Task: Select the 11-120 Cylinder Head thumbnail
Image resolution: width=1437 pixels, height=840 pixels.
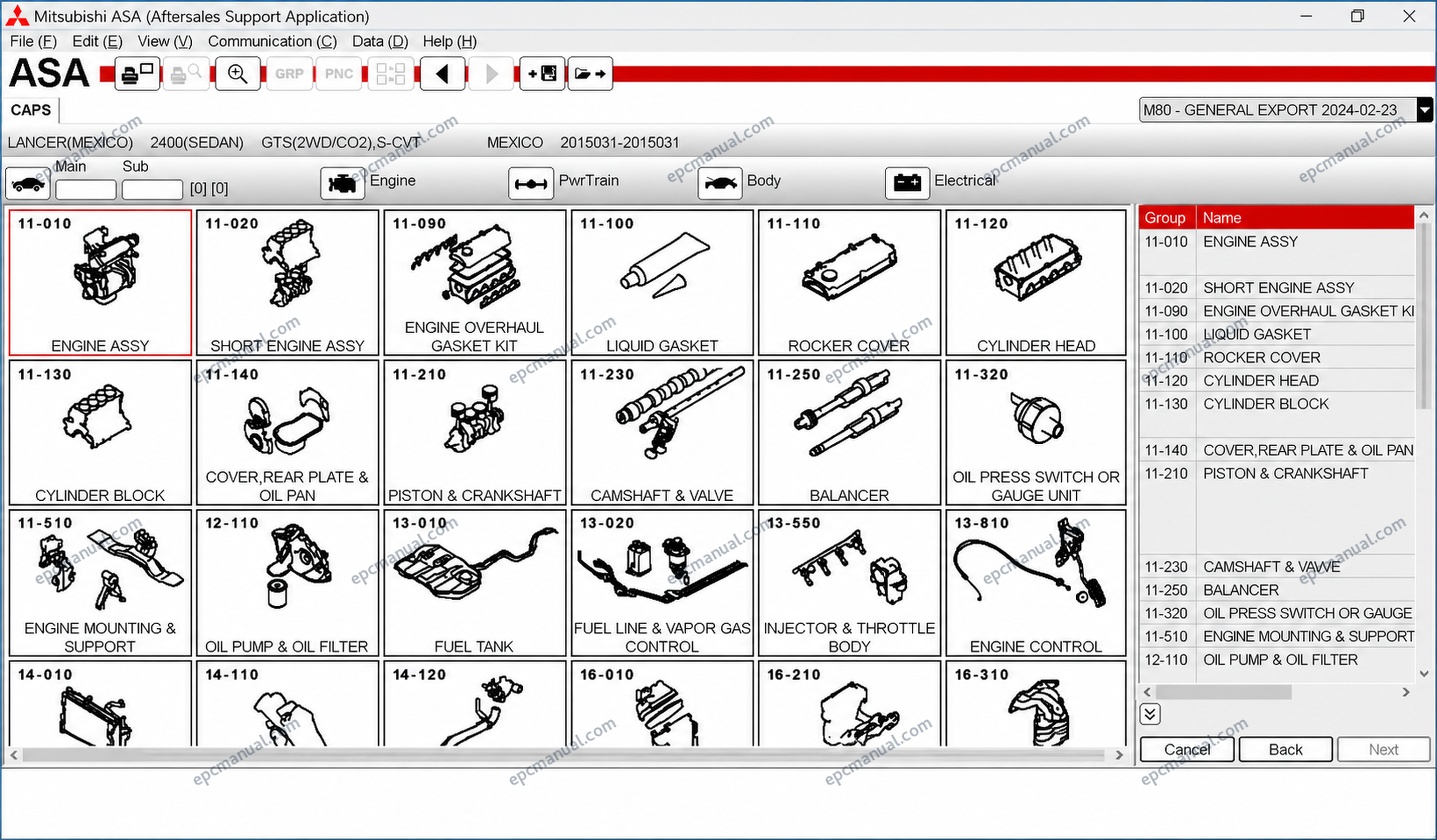Action: click(x=1036, y=283)
